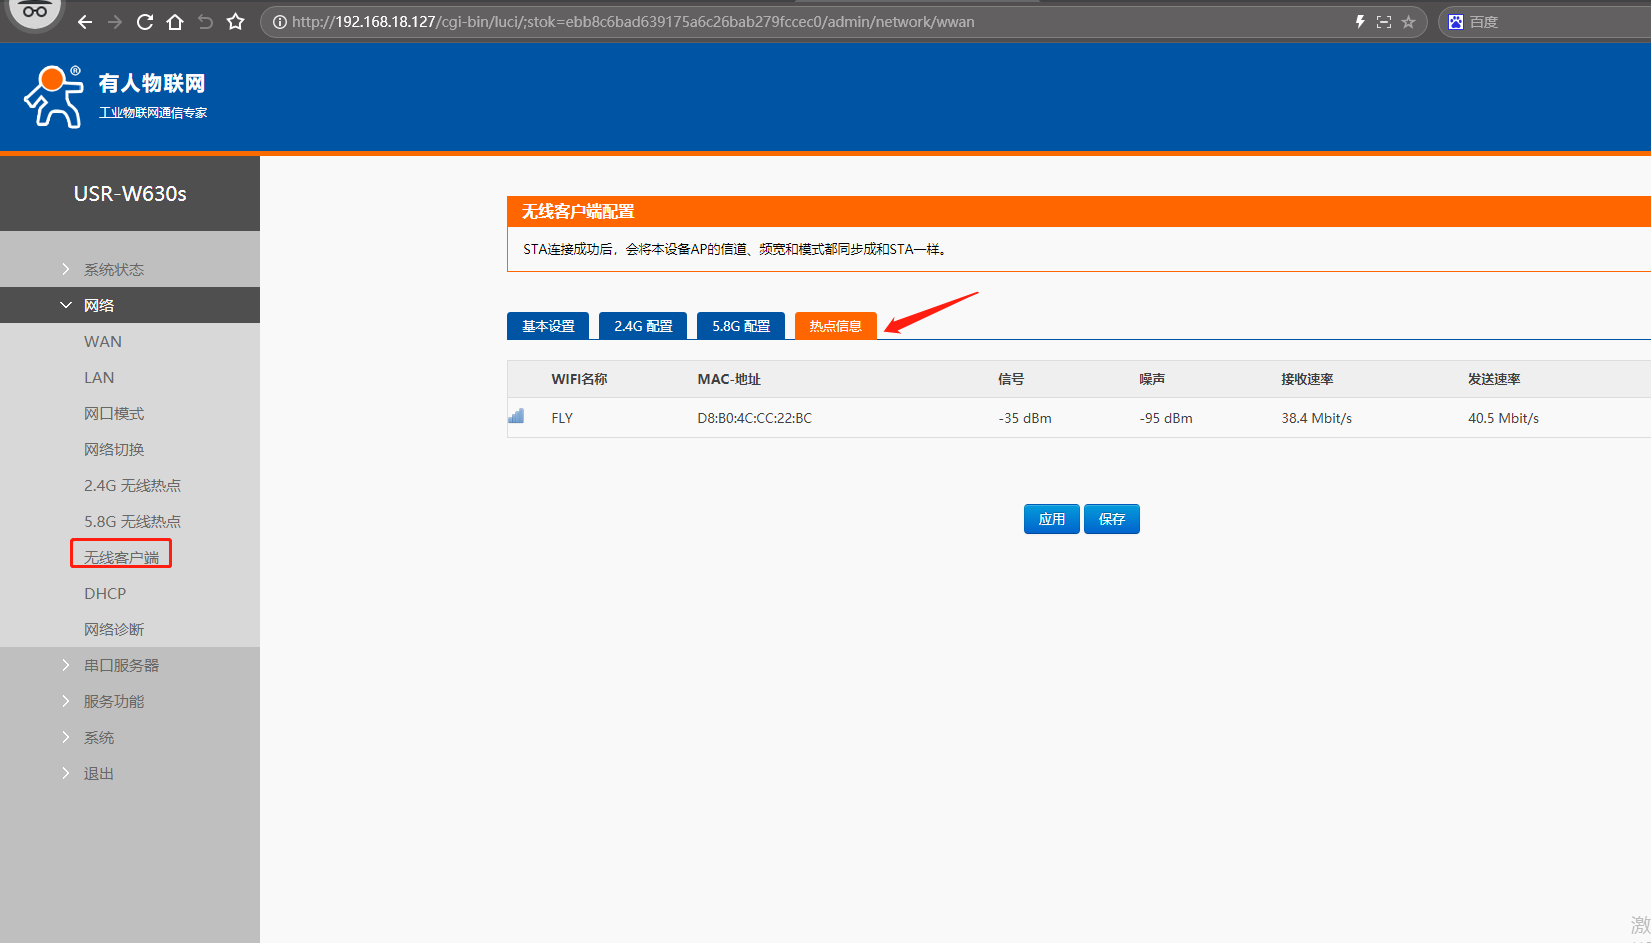
Task: Expand the 系统状态 sidebar section
Action: point(113,270)
